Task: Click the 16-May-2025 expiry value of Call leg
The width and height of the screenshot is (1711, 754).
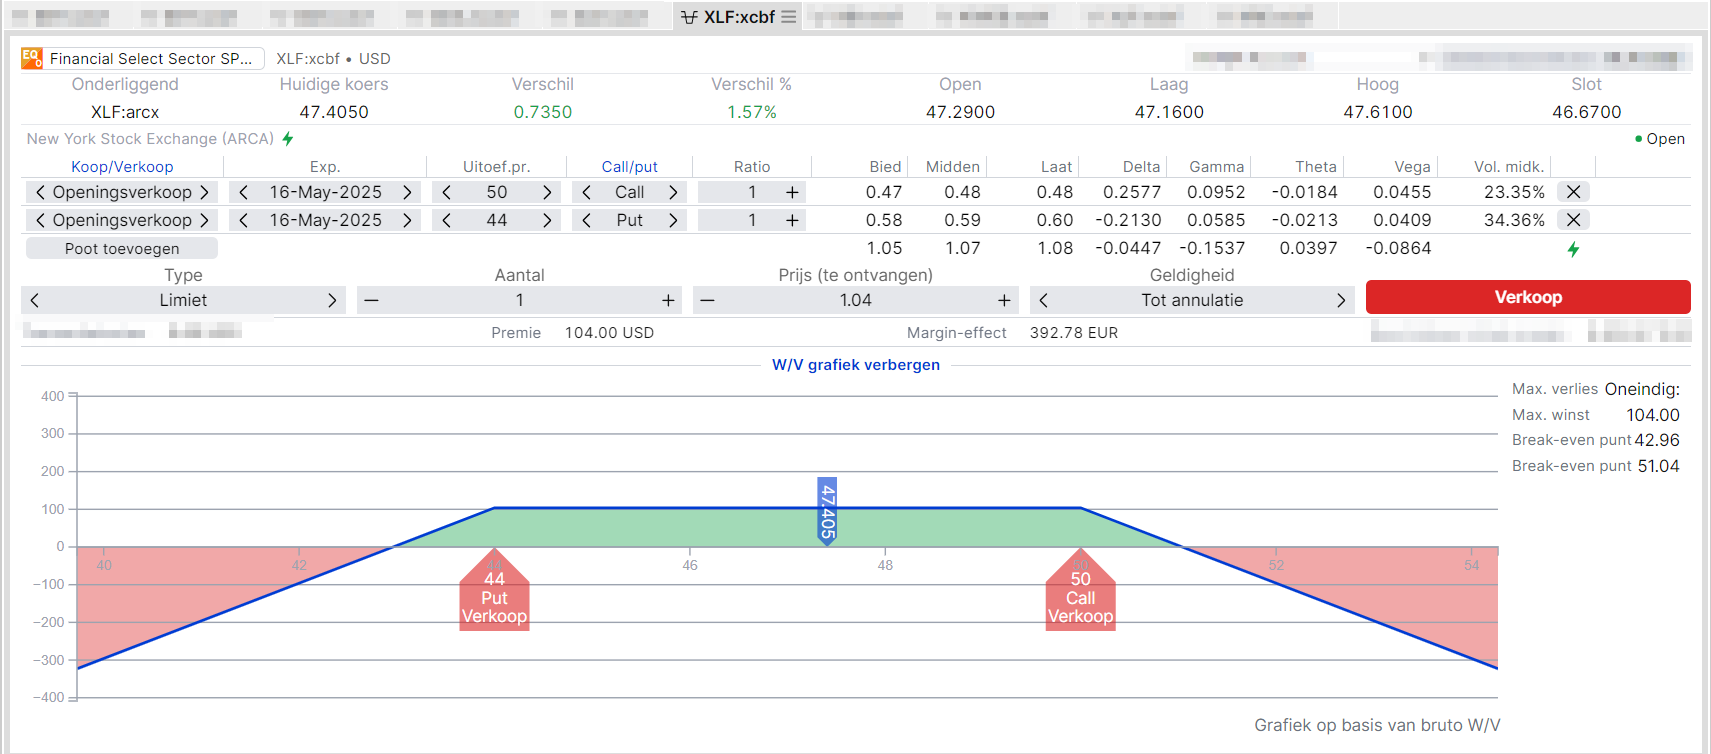Action: coord(325,192)
